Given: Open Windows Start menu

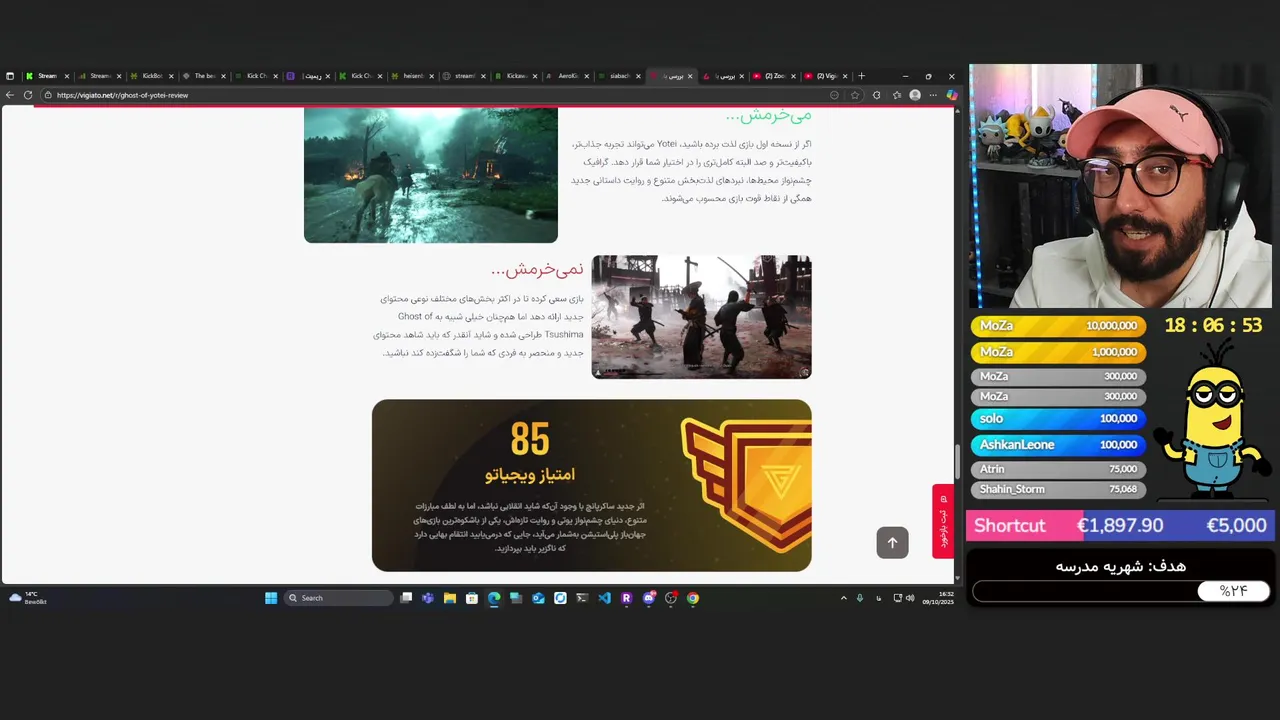Looking at the screenshot, I should [x=271, y=598].
